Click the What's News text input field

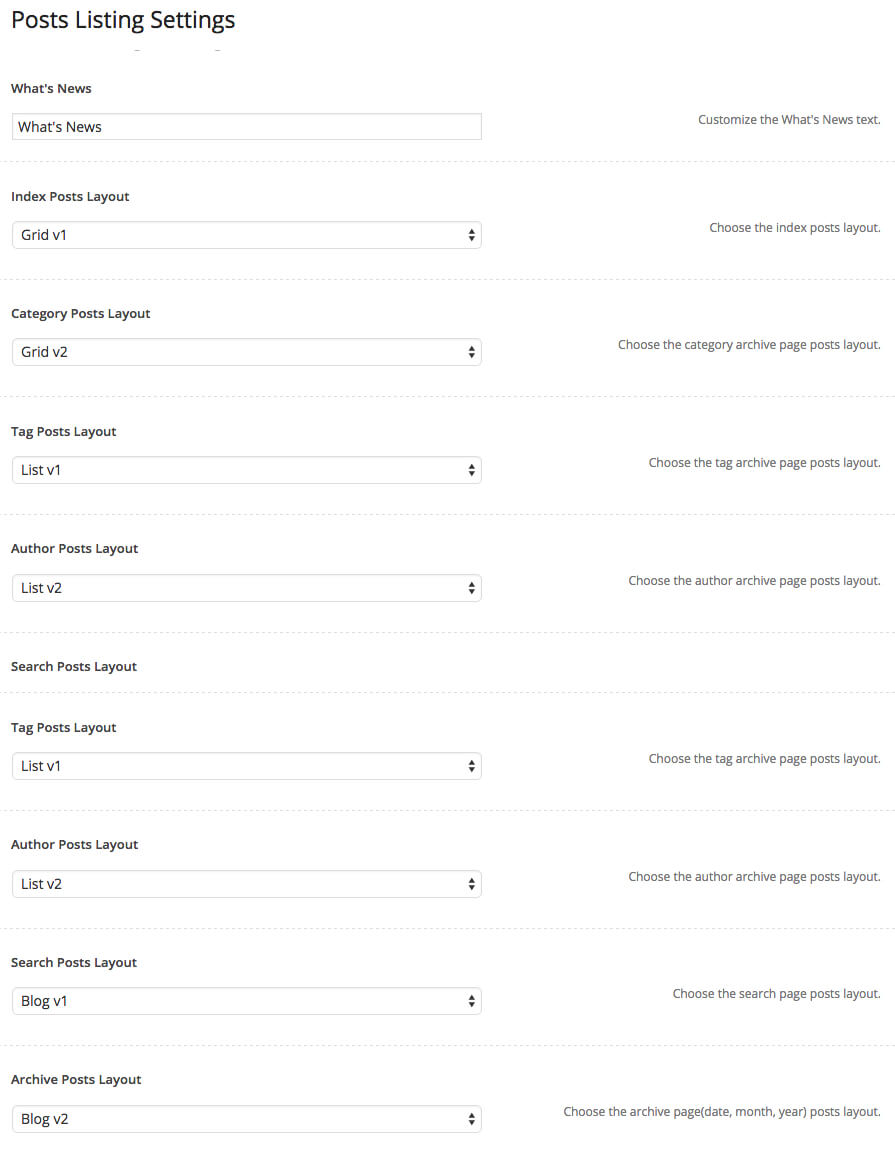click(x=247, y=127)
